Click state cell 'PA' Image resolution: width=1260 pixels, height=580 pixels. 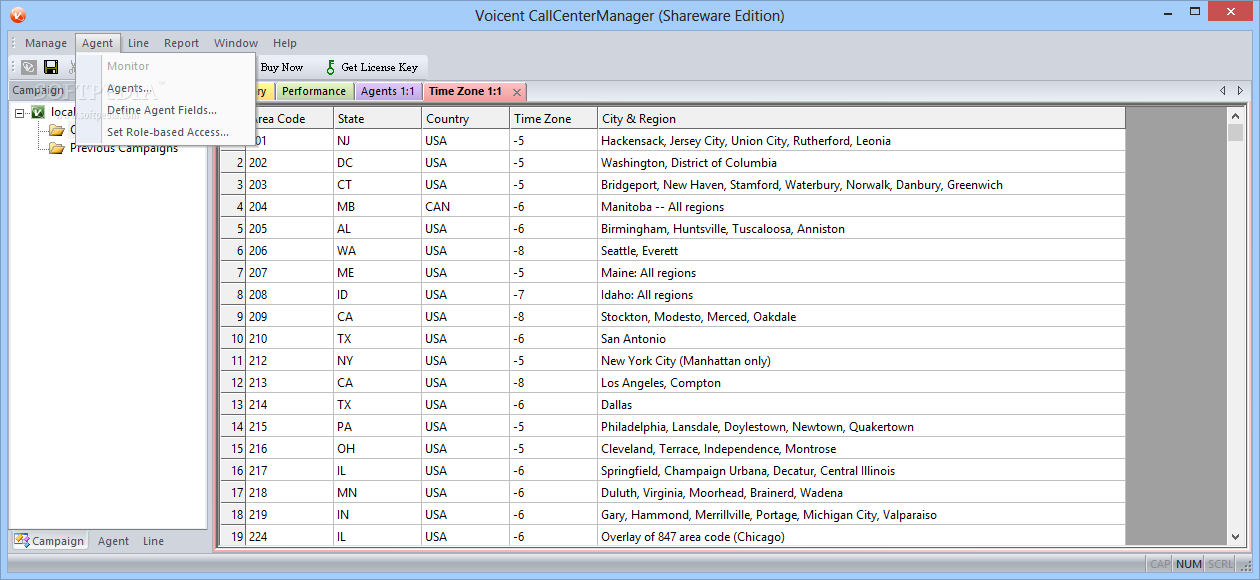click(x=377, y=427)
